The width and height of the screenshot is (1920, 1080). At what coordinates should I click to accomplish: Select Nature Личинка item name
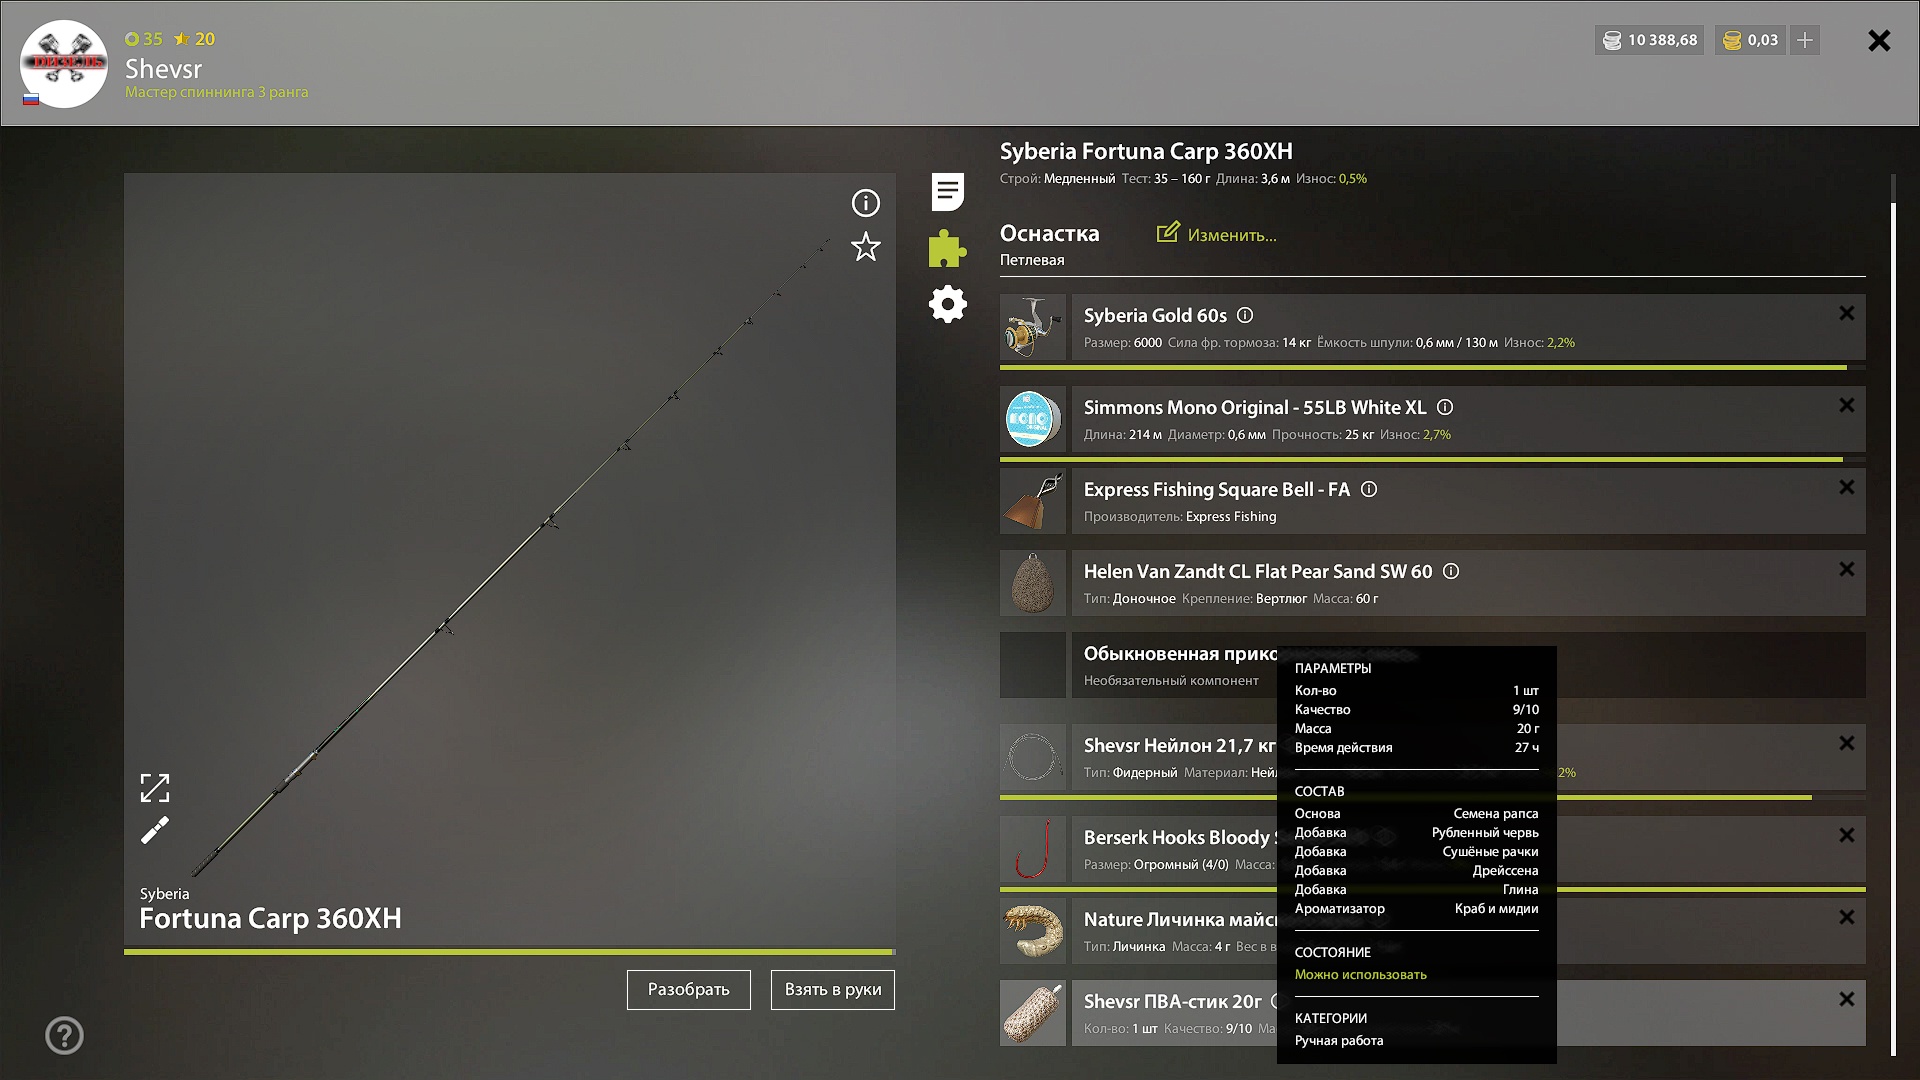point(1180,919)
